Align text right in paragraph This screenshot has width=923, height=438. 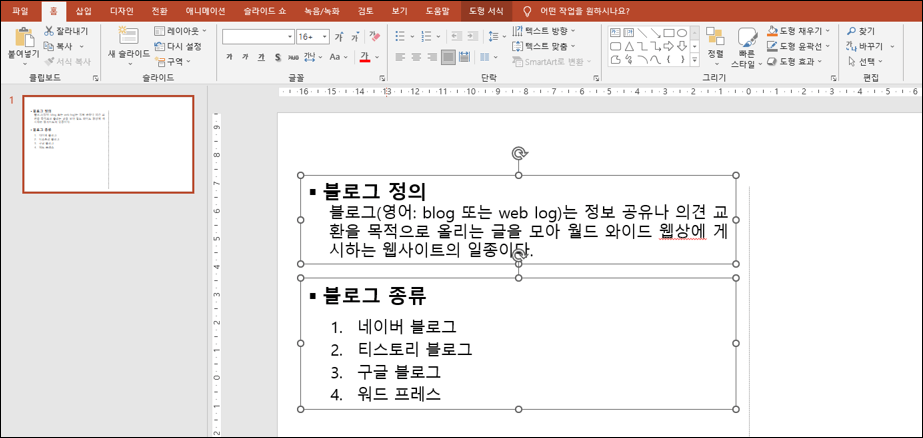click(432, 57)
